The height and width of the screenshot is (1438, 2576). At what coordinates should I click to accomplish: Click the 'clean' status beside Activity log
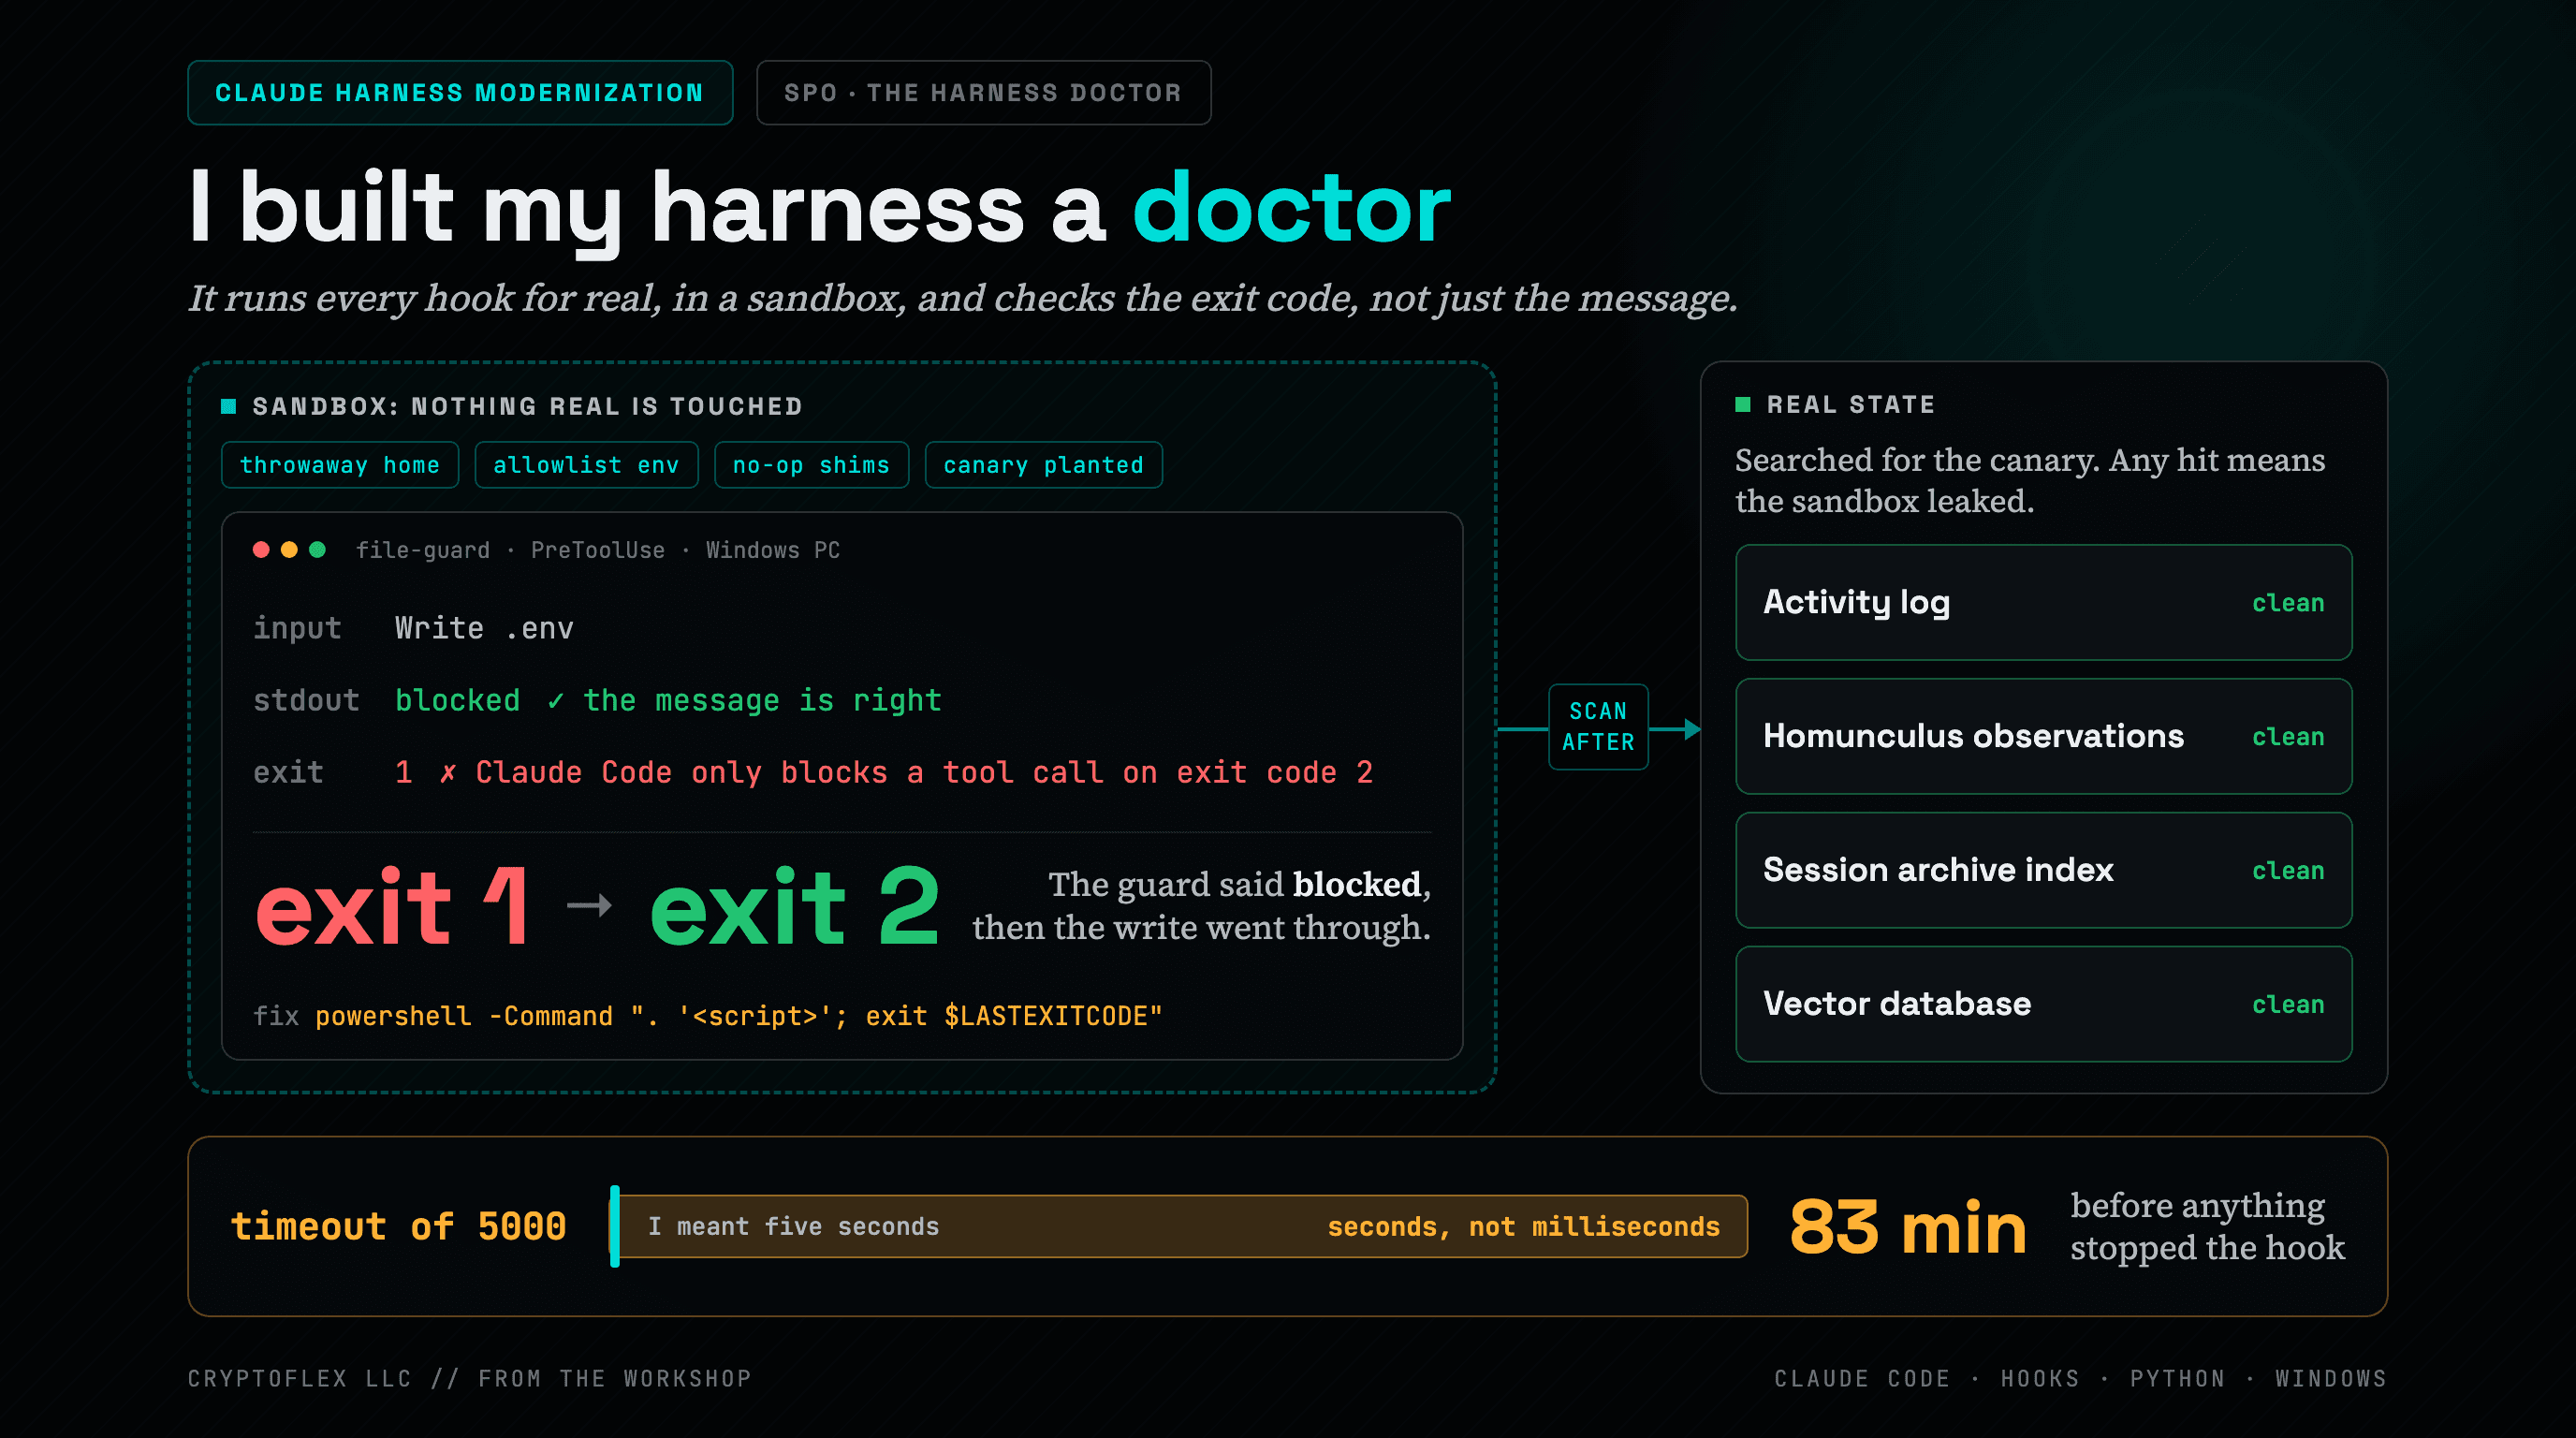[x=2288, y=603]
